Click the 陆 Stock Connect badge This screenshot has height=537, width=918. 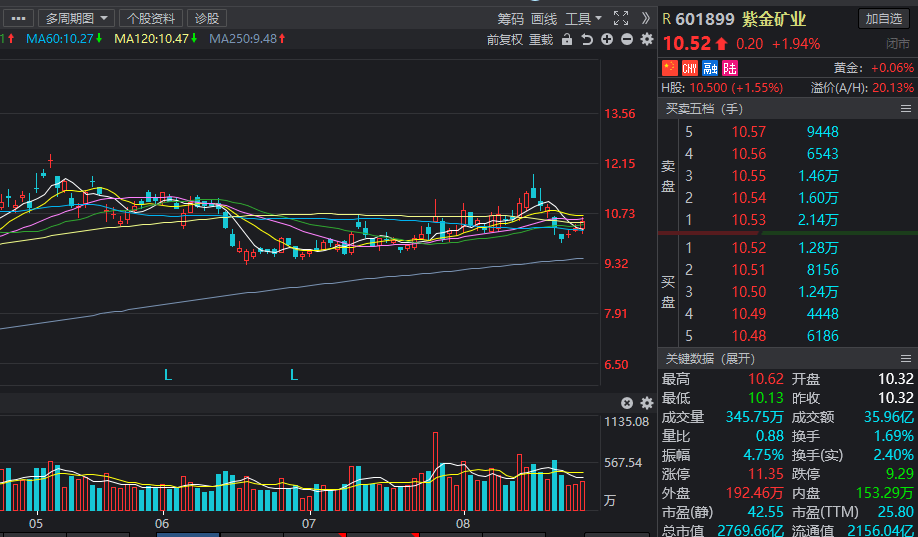(730, 68)
